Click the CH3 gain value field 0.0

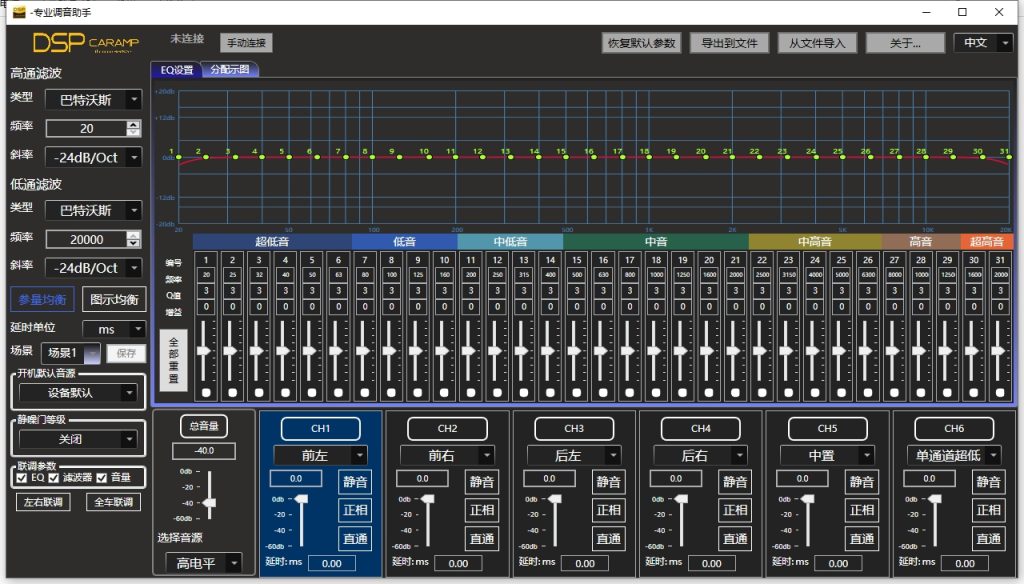(x=549, y=479)
